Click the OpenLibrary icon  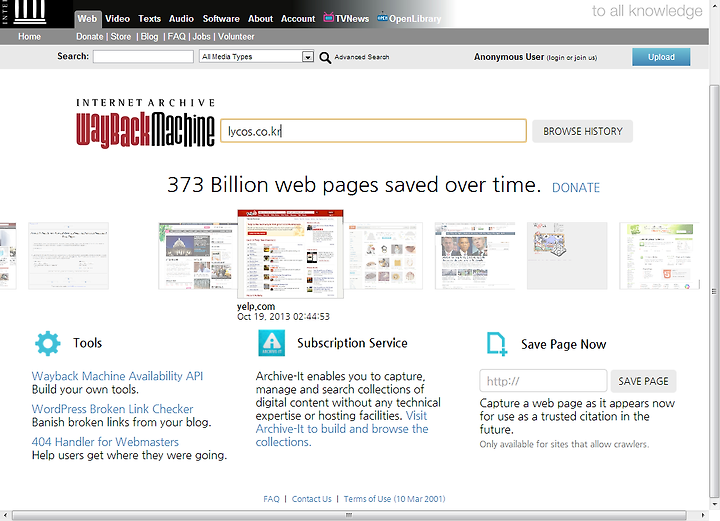click(x=382, y=18)
